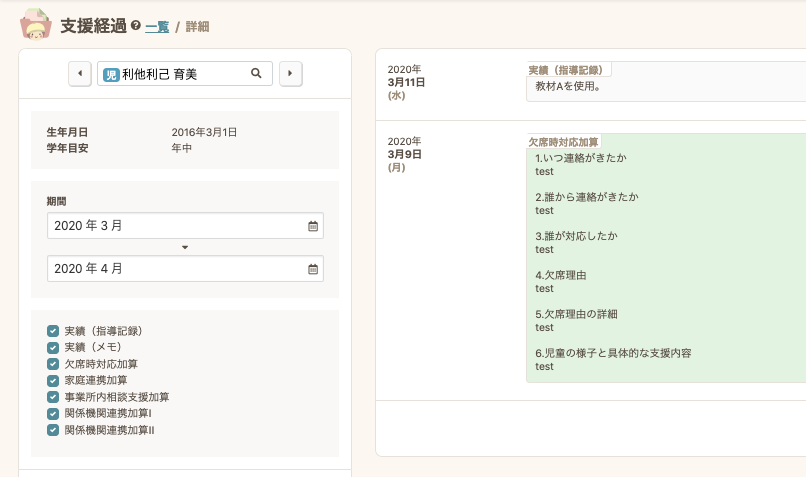Uncheck 関係機関連携加算I checkbox
The width and height of the screenshot is (806, 477).
tap(53, 413)
